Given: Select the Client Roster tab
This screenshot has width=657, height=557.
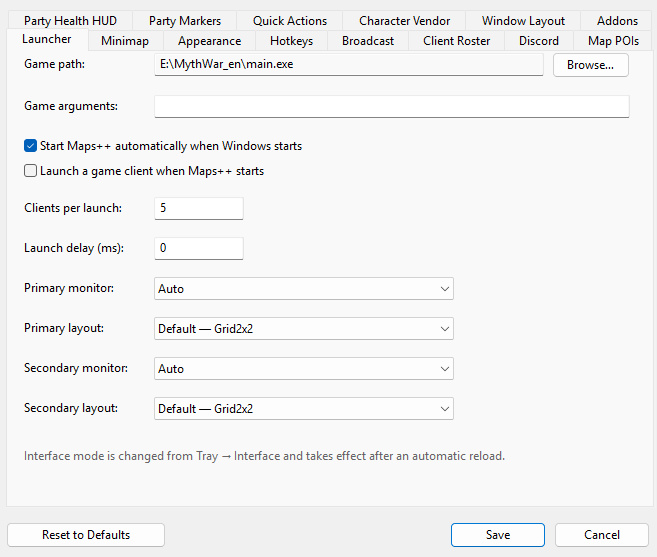Looking at the screenshot, I should (x=456, y=41).
